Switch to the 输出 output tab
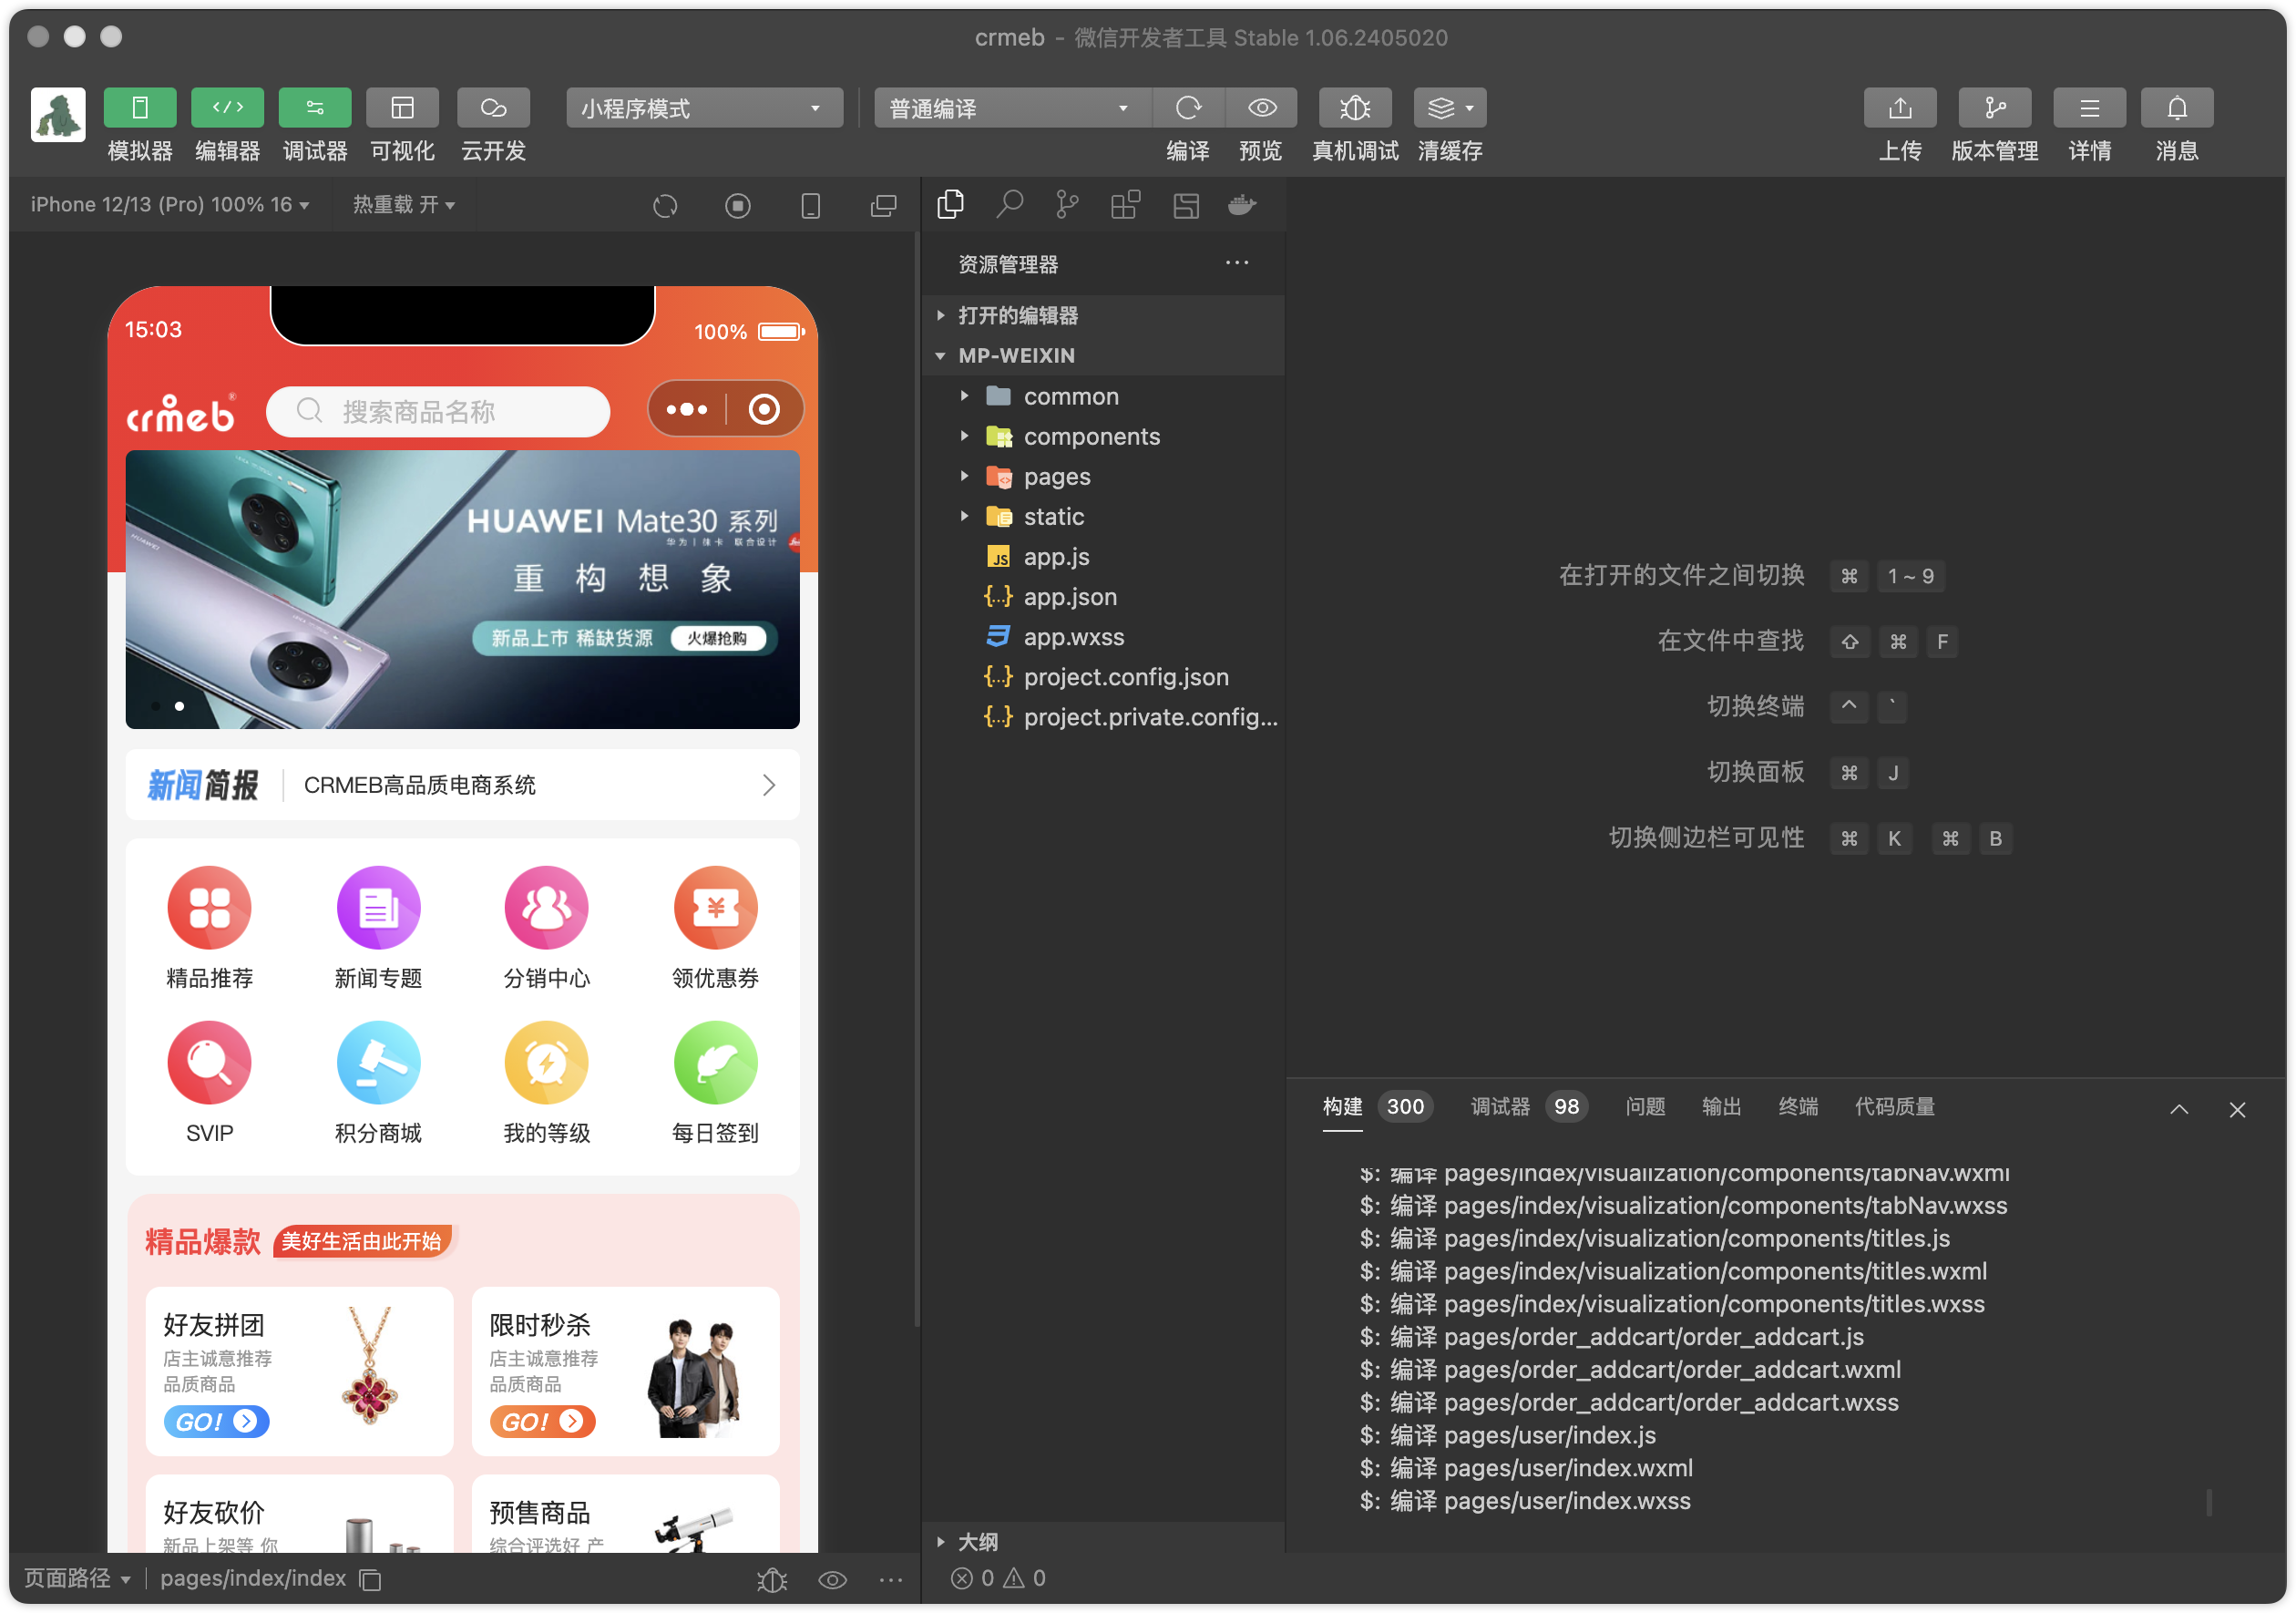Viewport: 2296px width, 1613px height. pyautogui.click(x=1722, y=1107)
